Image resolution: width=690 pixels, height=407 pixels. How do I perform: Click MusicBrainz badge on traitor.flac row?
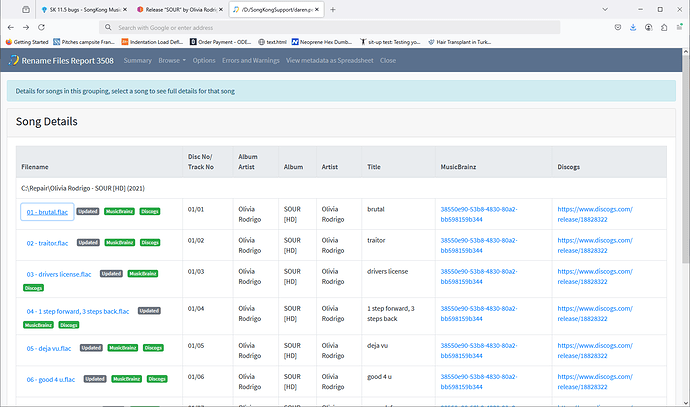point(120,242)
